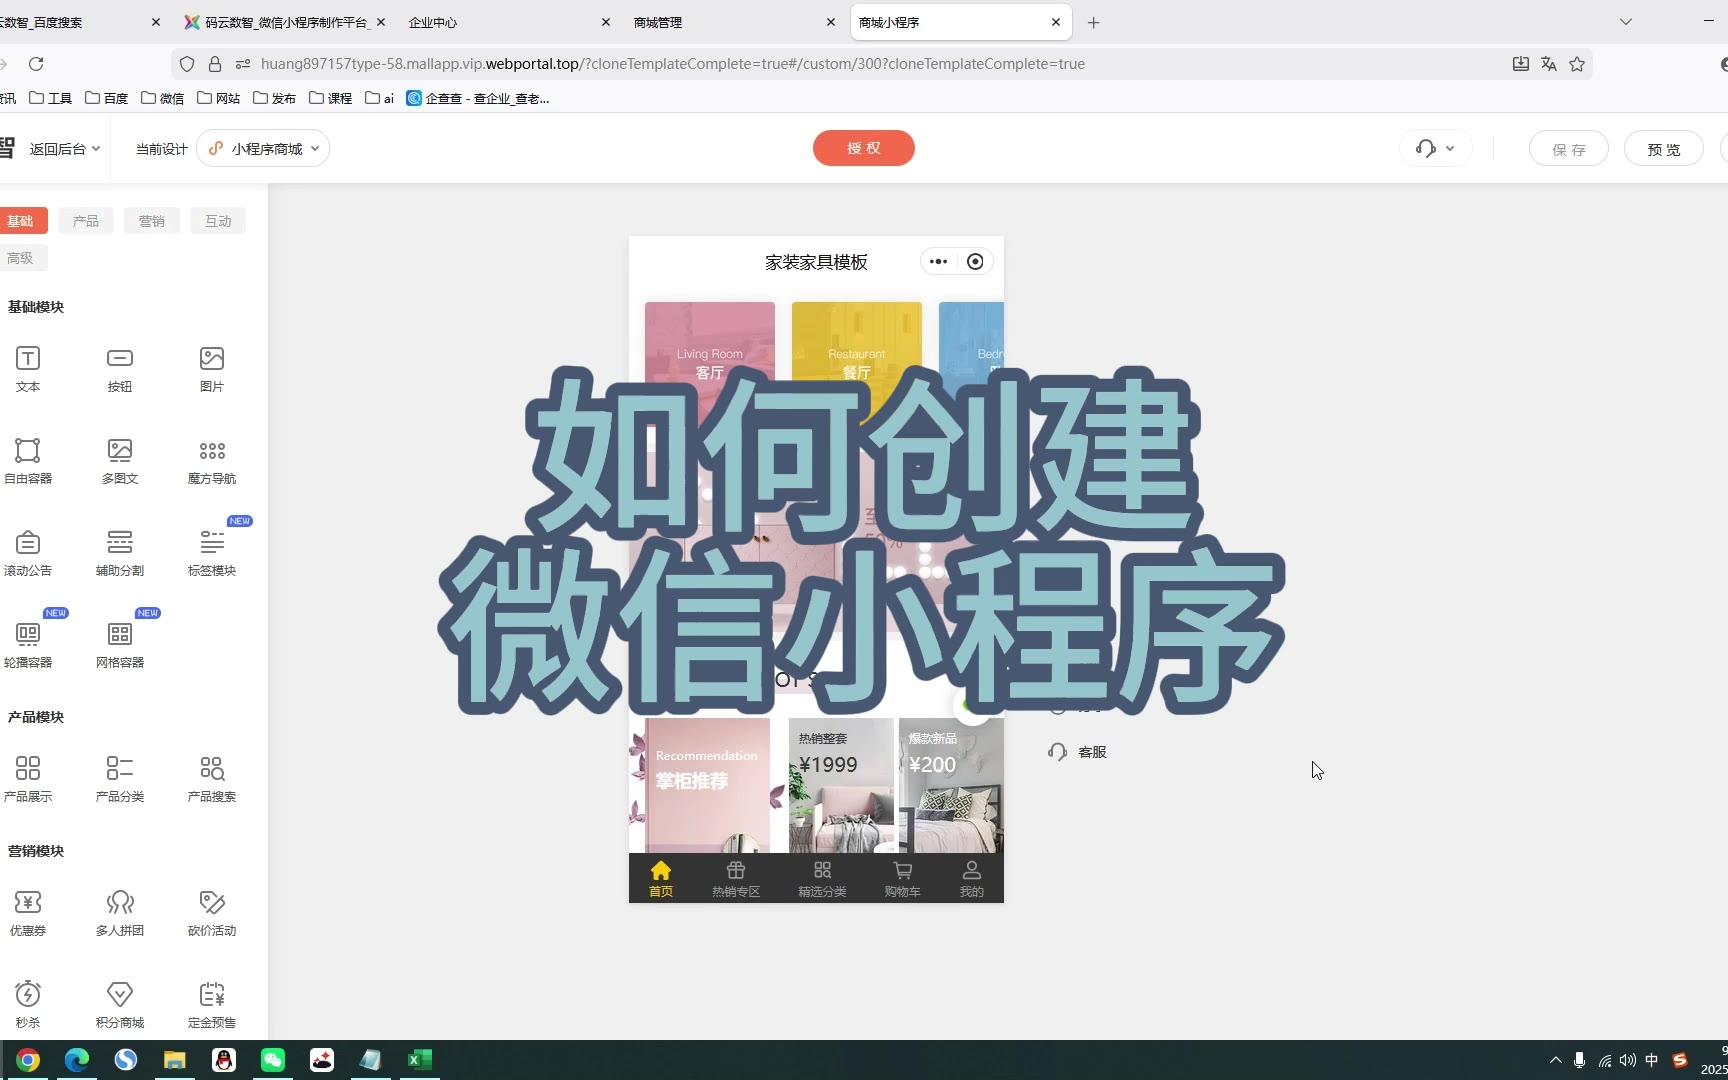Expand the 小程序商城 design selector

pyautogui.click(x=264, y=149)
